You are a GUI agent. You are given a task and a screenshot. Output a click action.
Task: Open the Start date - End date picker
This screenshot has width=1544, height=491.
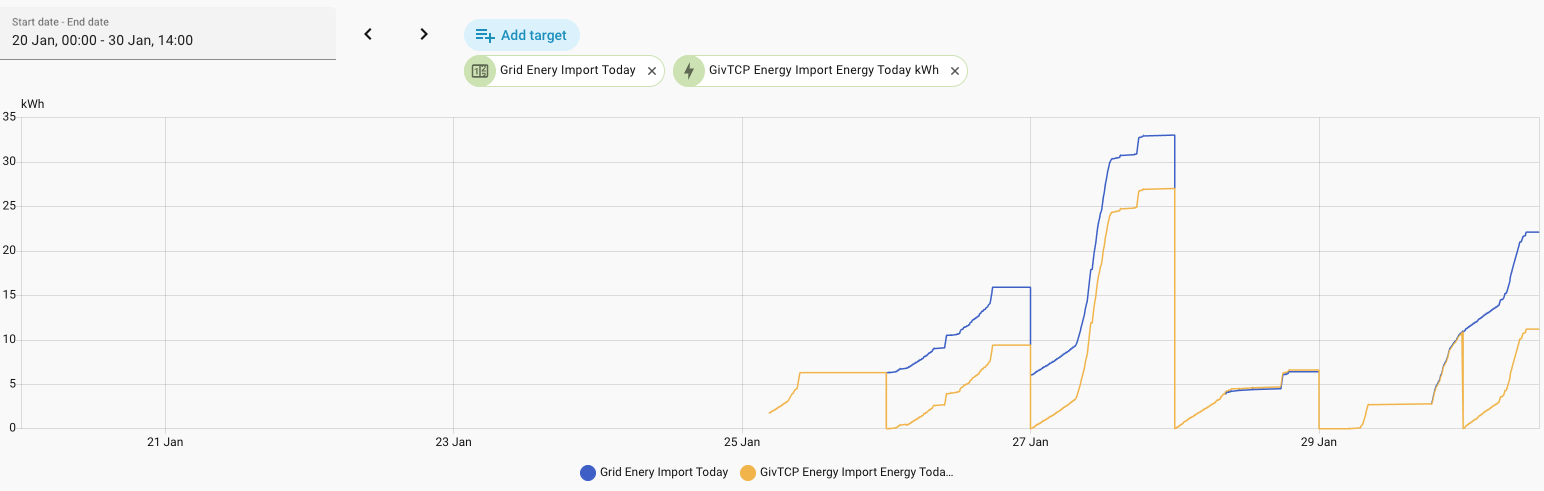pos(168,33)
